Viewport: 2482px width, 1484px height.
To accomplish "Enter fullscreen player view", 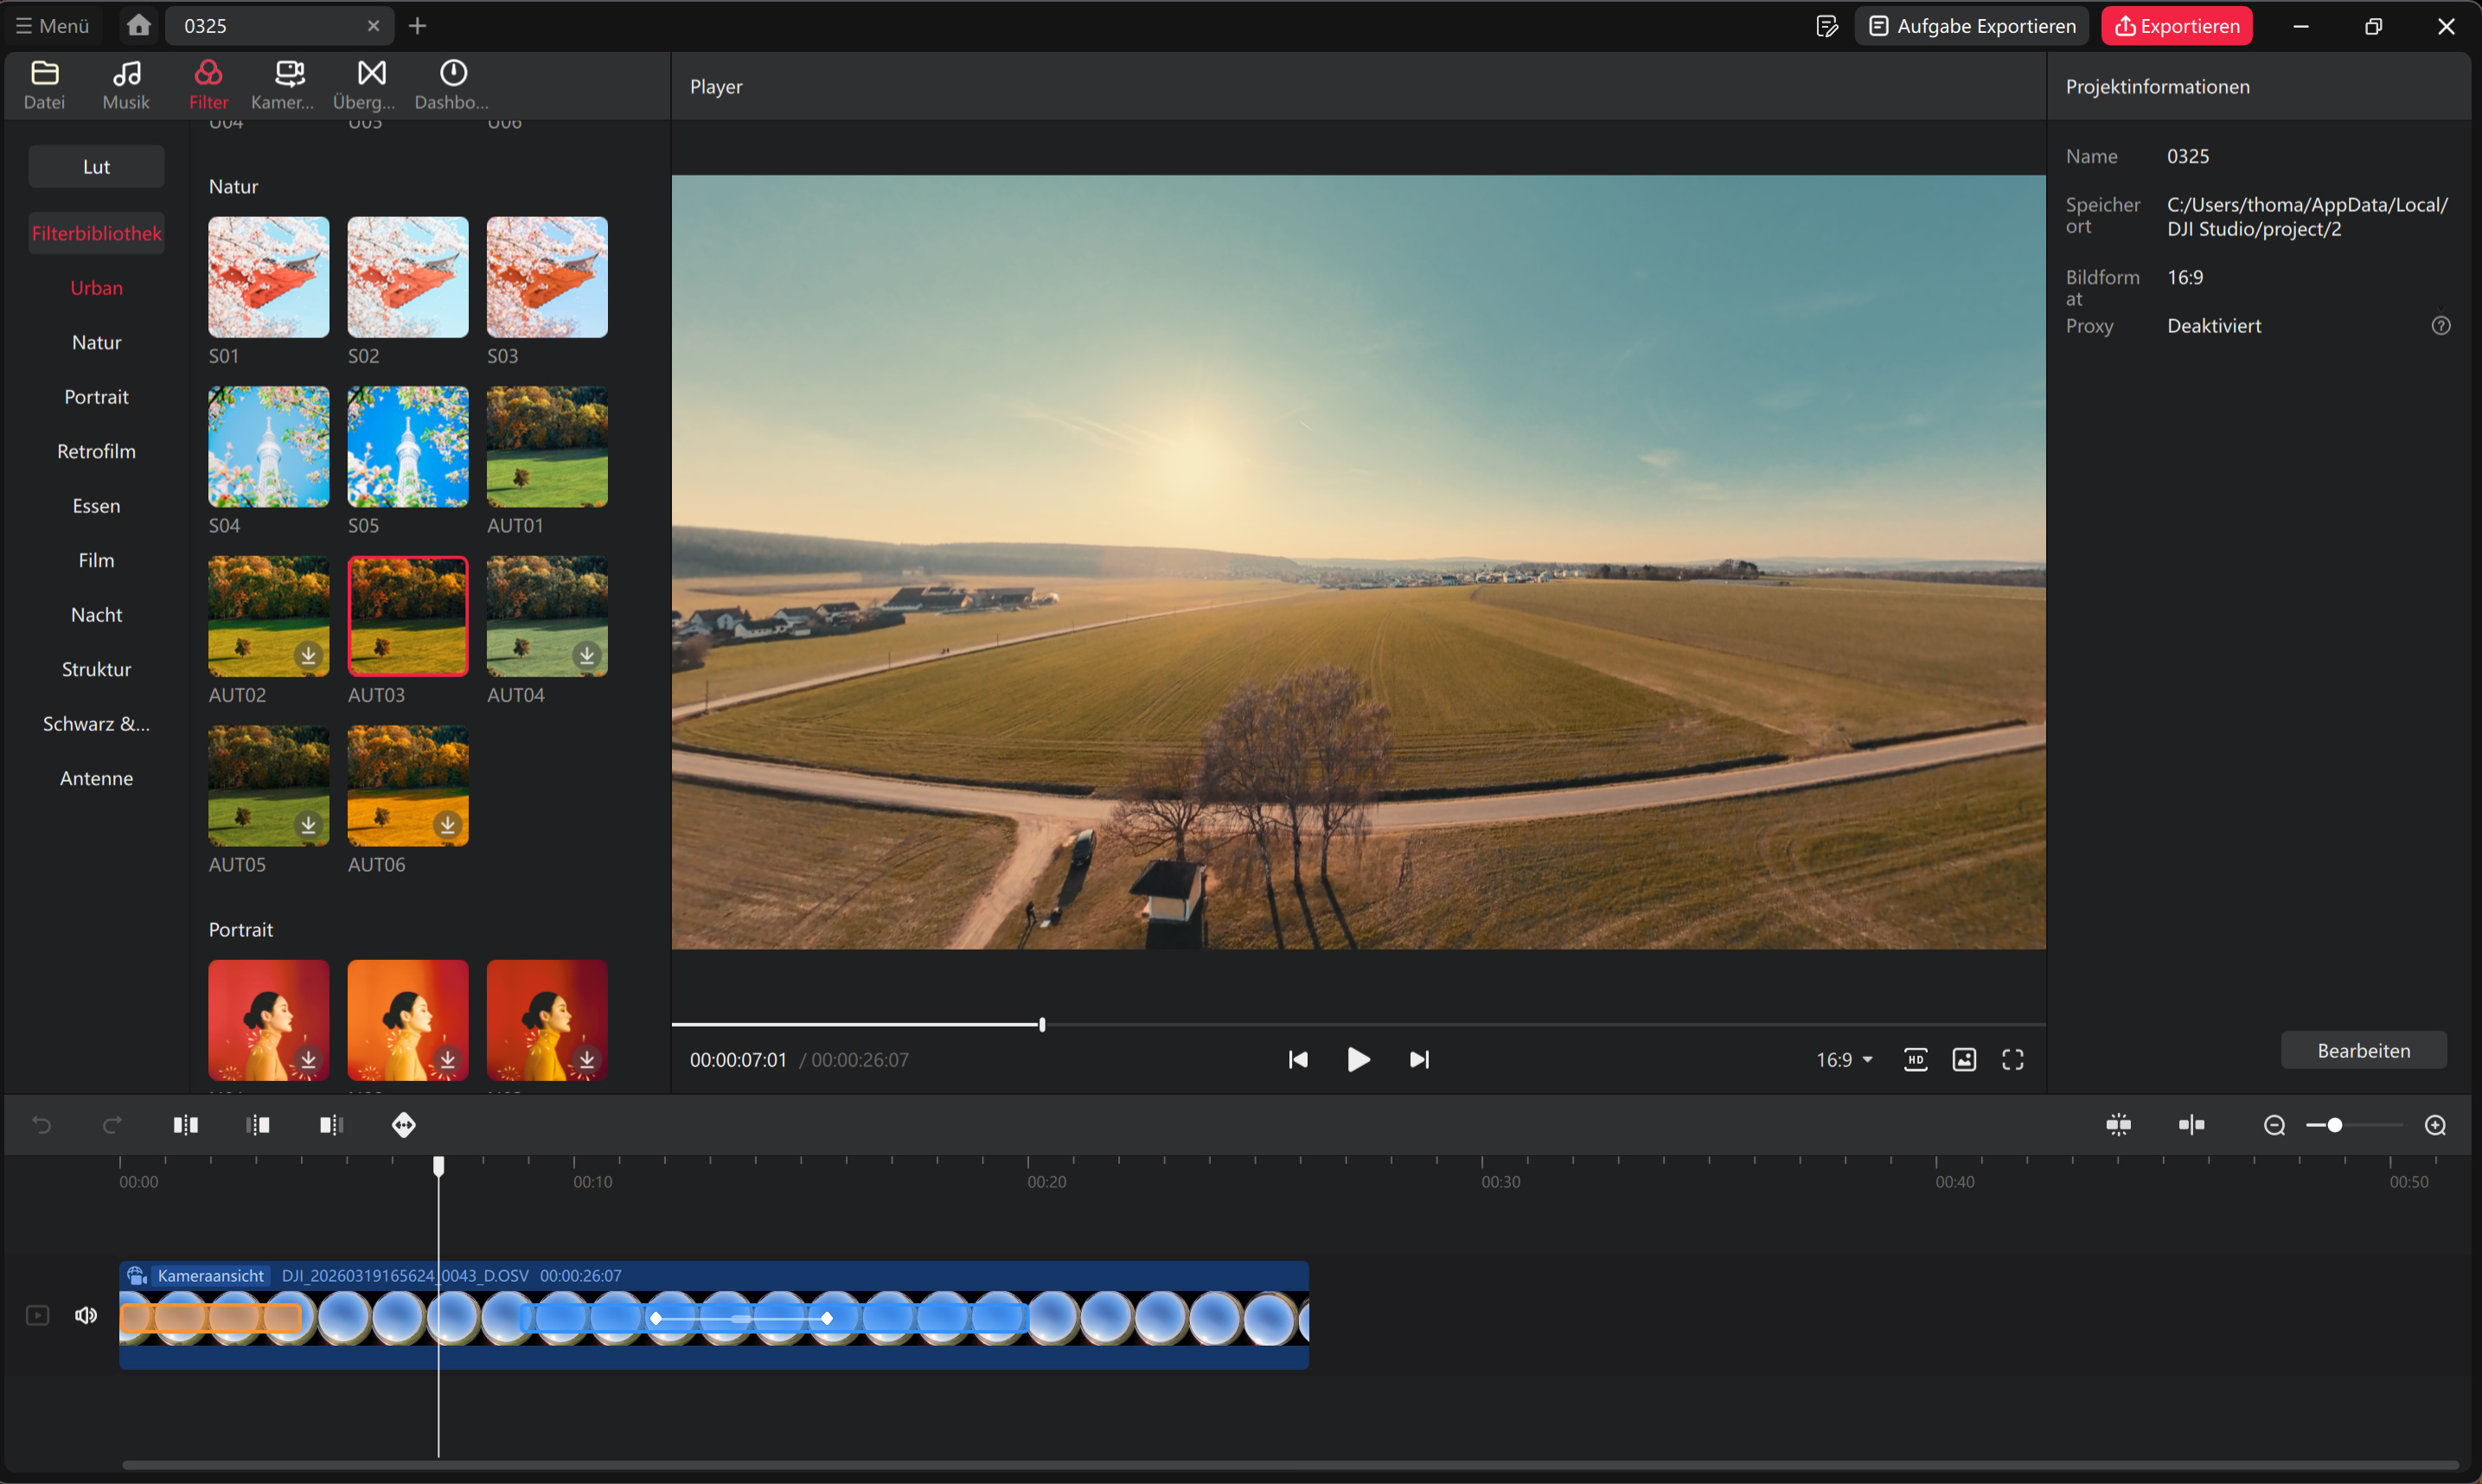I will pos(2012,1060).
